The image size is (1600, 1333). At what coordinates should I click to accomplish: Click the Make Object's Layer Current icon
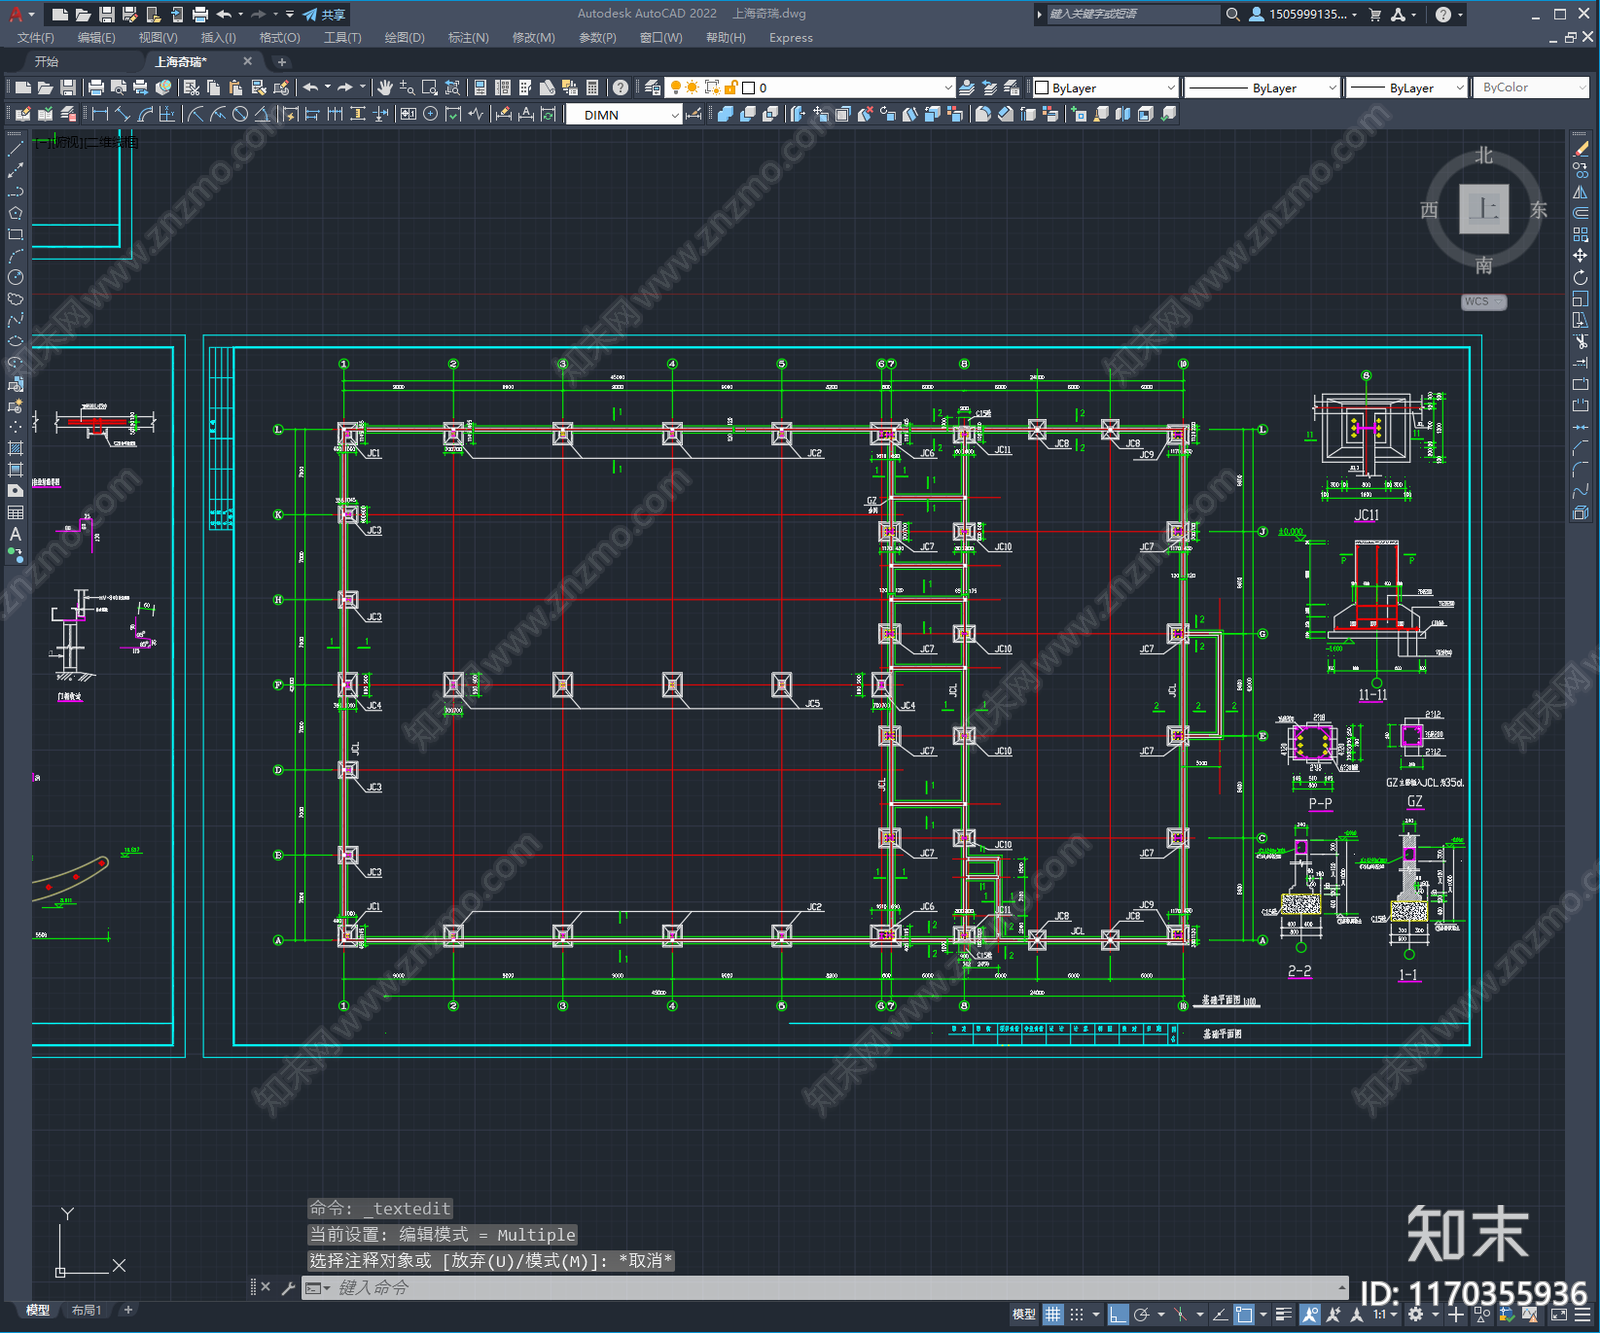coord(966,88)
